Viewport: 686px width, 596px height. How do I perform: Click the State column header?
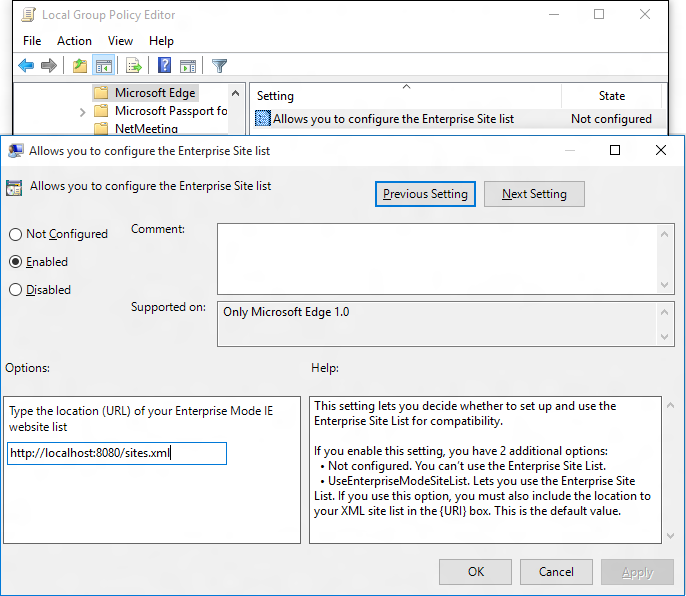pos(611,96)
